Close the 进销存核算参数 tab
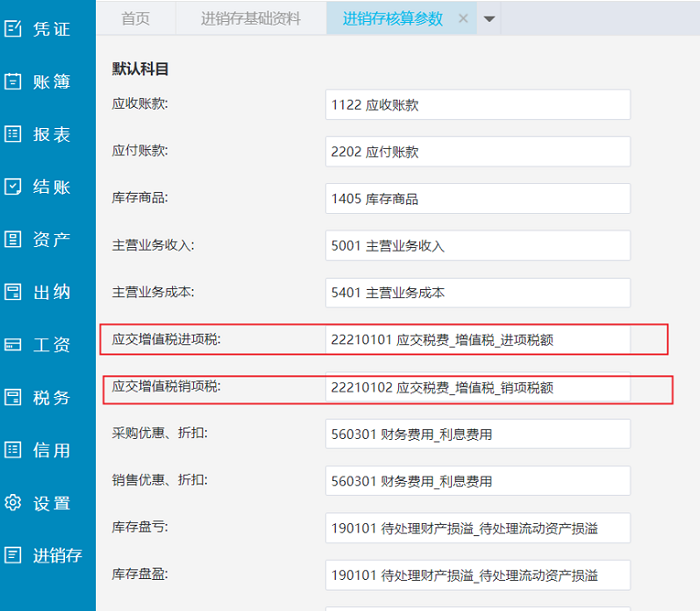The width and height of the screenshot is (700, 611). coord(463,18)
